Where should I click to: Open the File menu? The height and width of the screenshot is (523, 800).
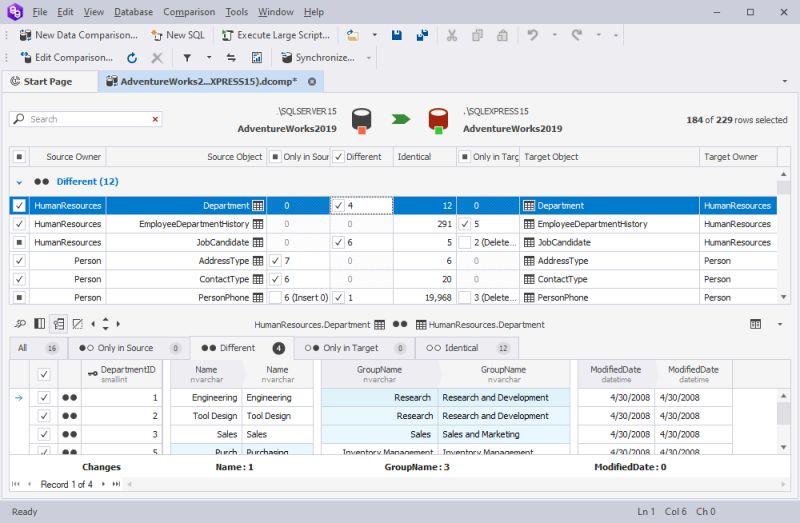[x=39, y=12]
